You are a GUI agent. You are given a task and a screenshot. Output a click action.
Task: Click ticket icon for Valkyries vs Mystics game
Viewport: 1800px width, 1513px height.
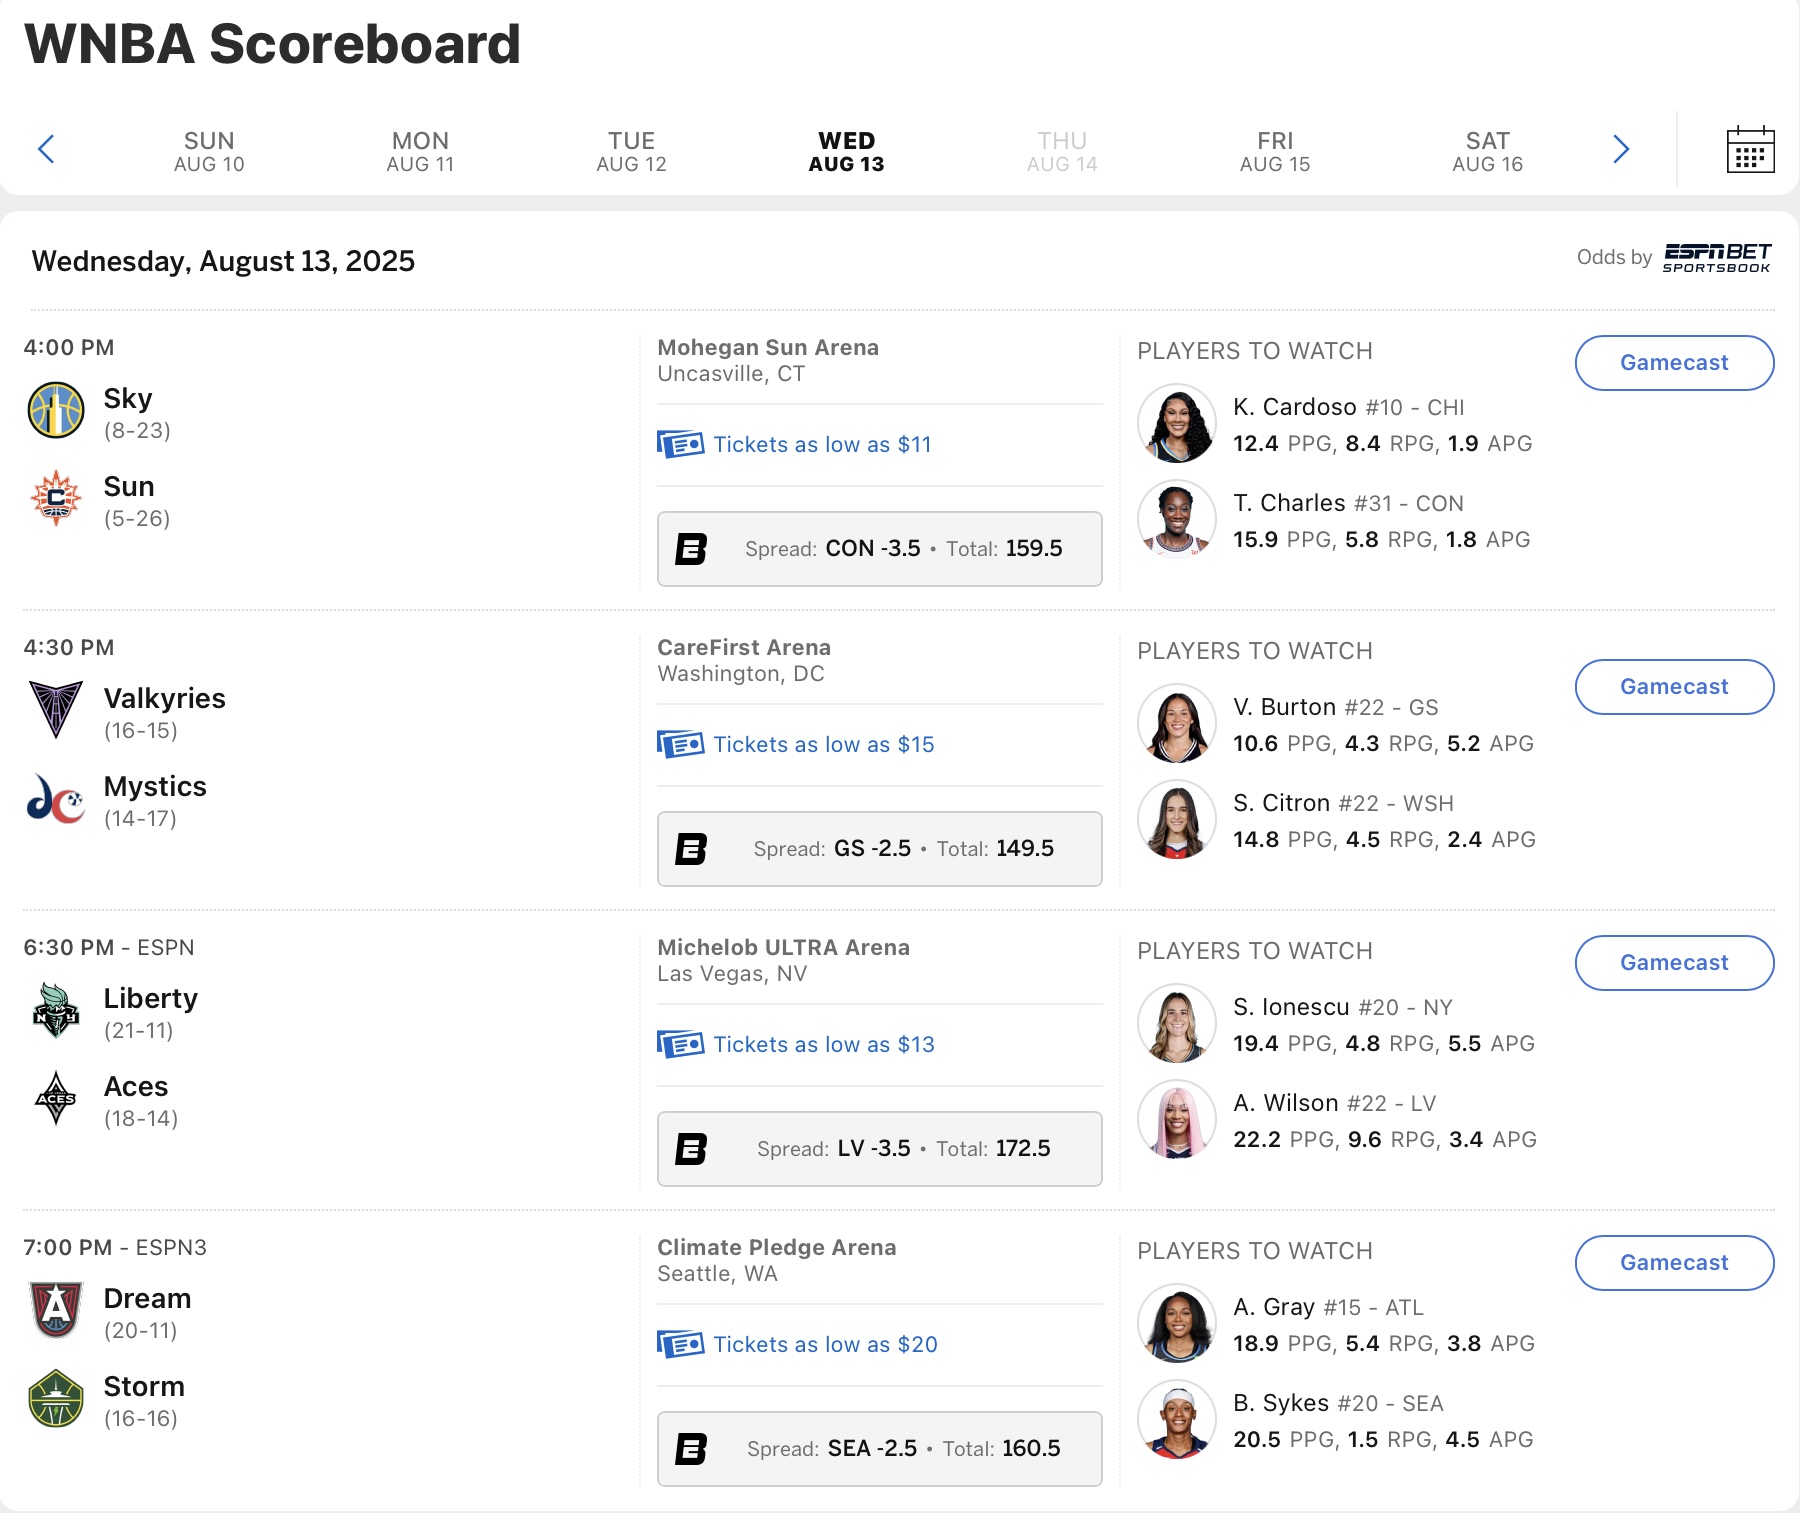point(681,744)
